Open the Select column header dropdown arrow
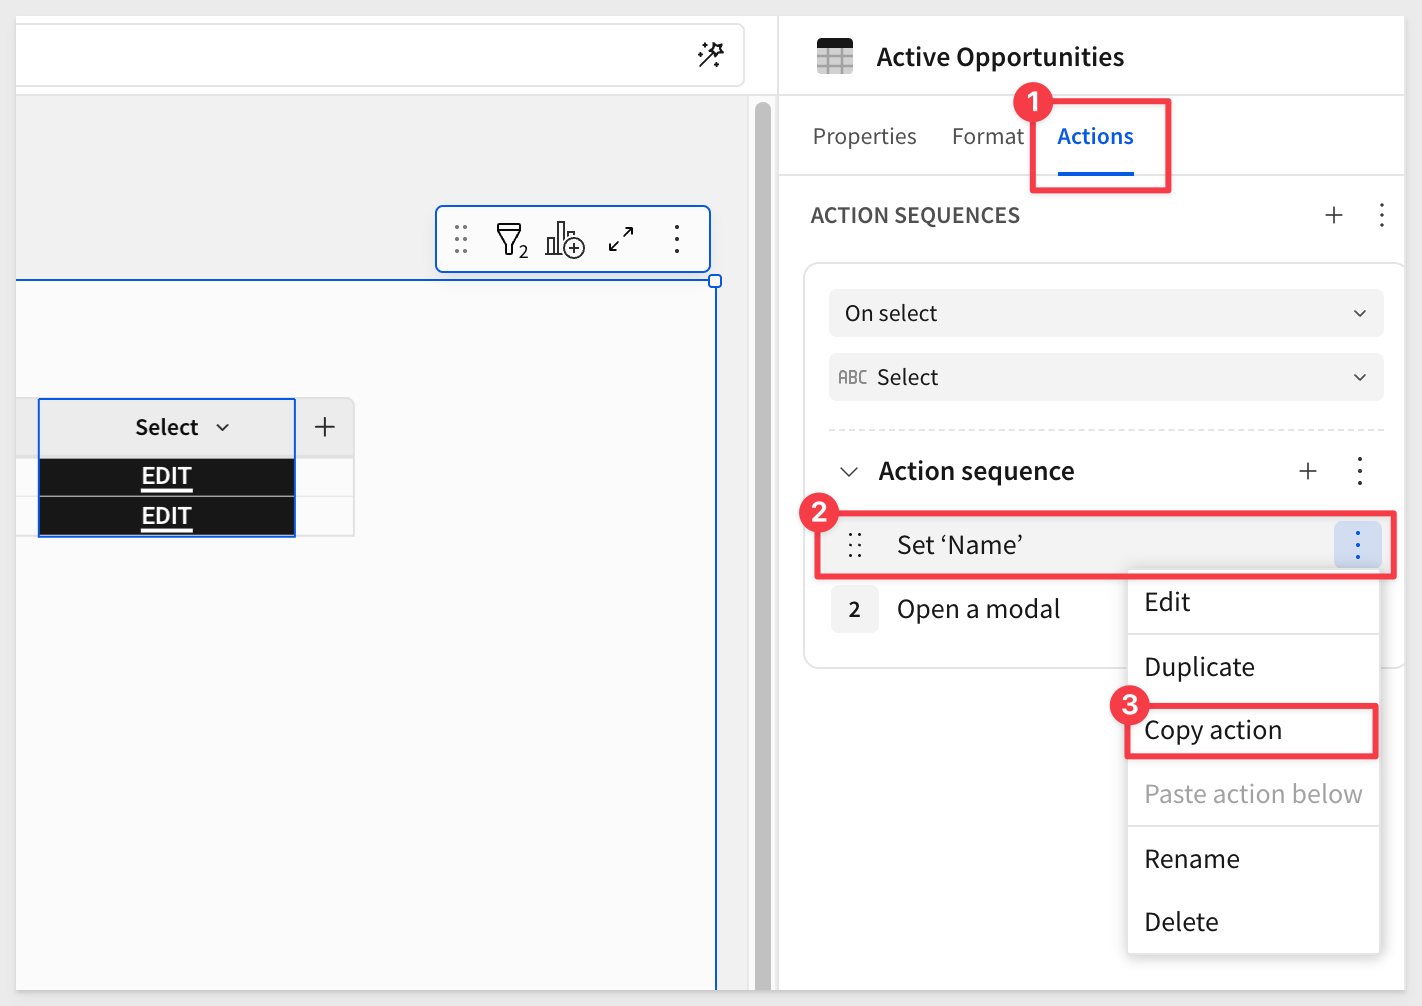 (x=223, y=428)
